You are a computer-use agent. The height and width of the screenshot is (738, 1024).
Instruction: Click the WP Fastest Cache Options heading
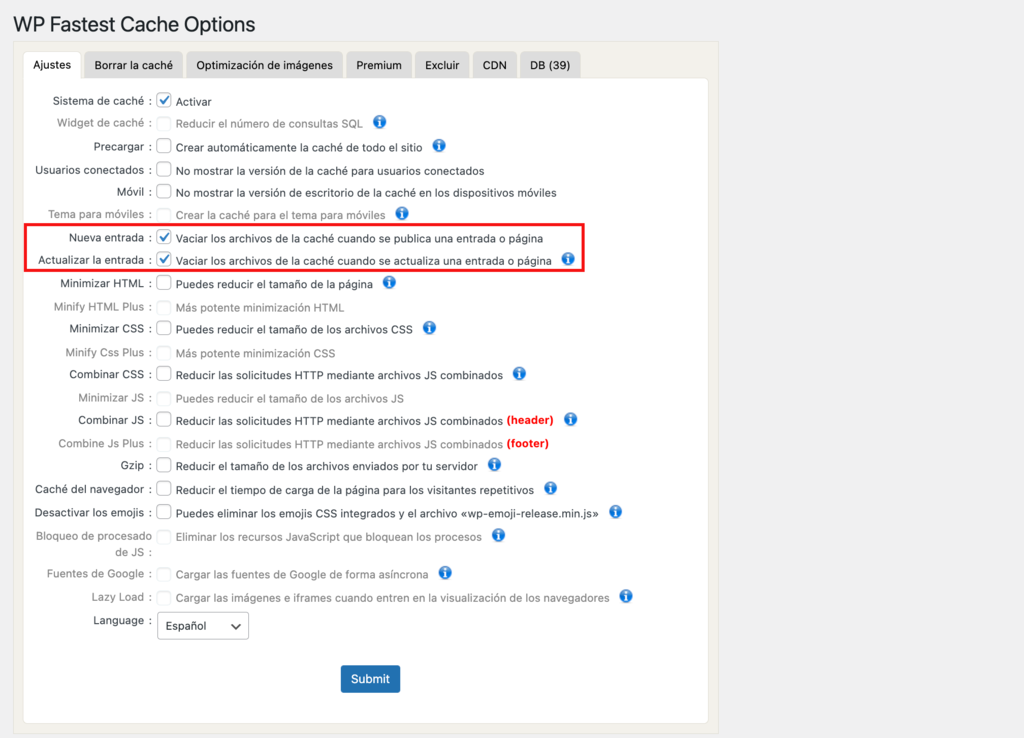[x=135, y=25]
